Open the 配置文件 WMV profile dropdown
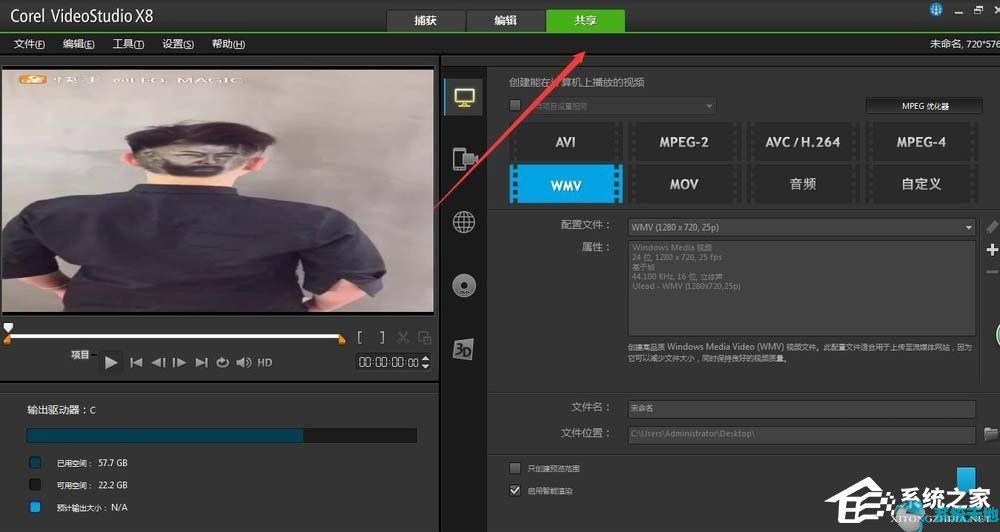 tap(802, 227)
